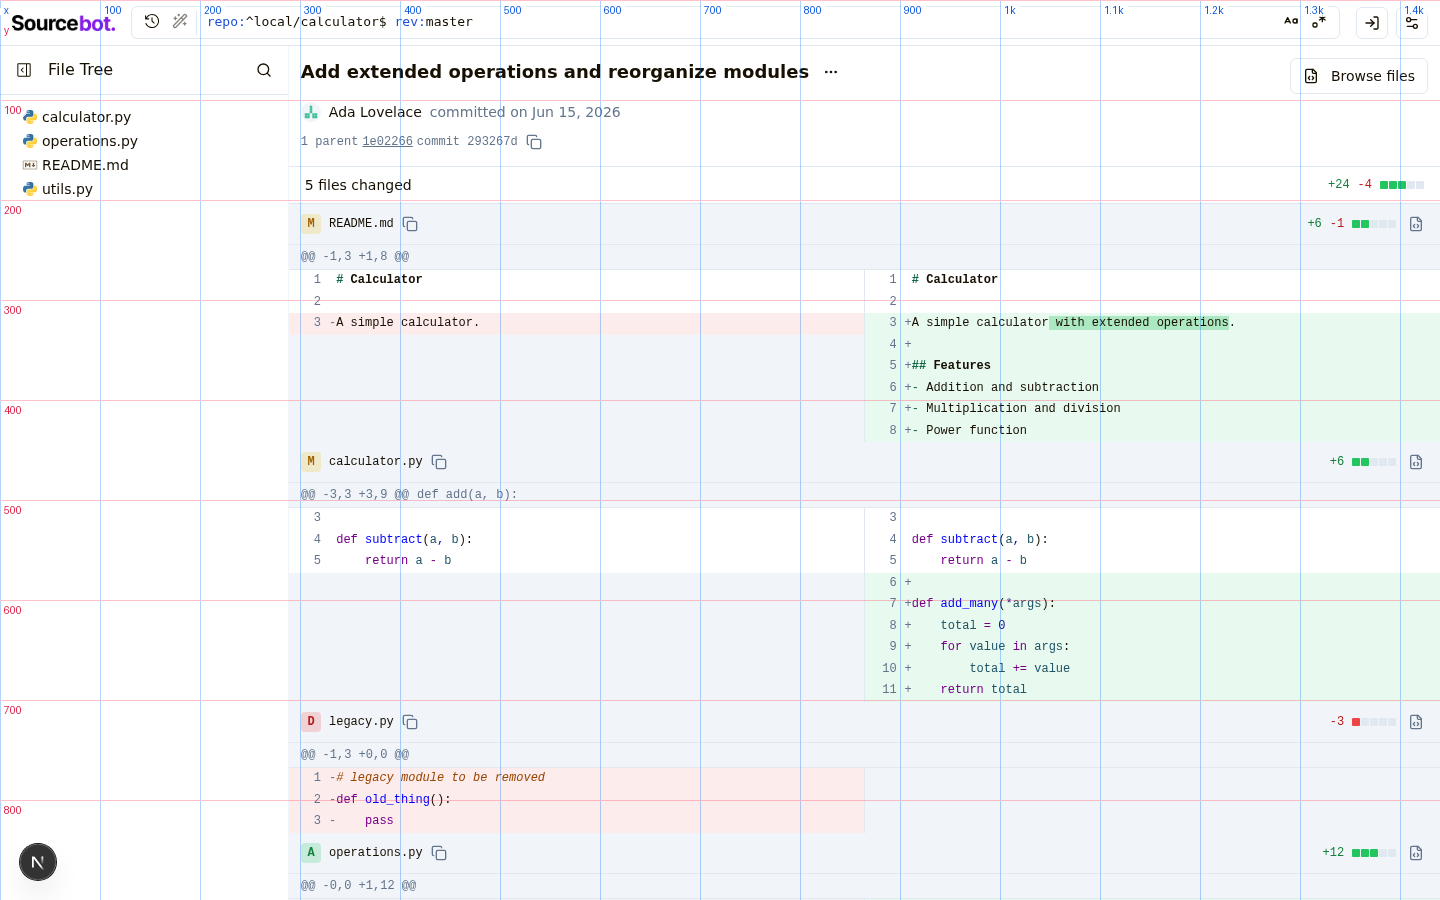
Task: Open parent commit 1e02266 link
Action: point(387,142)
